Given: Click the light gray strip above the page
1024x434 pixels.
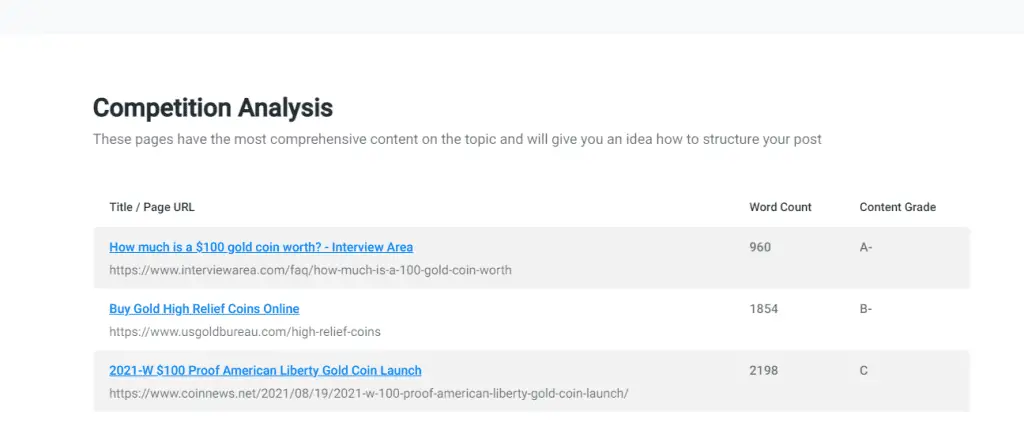Looking at the screenshot, I should click(x=512, y=16).
